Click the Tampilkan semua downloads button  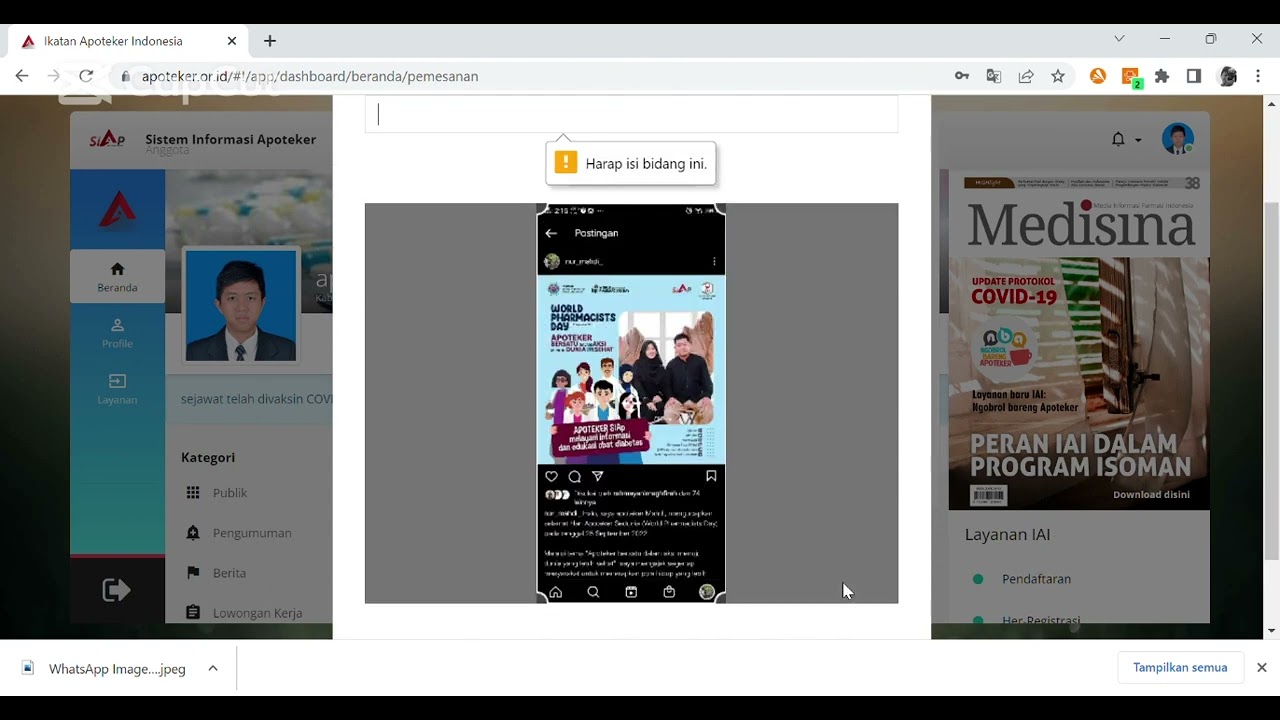coord(1180,667)
